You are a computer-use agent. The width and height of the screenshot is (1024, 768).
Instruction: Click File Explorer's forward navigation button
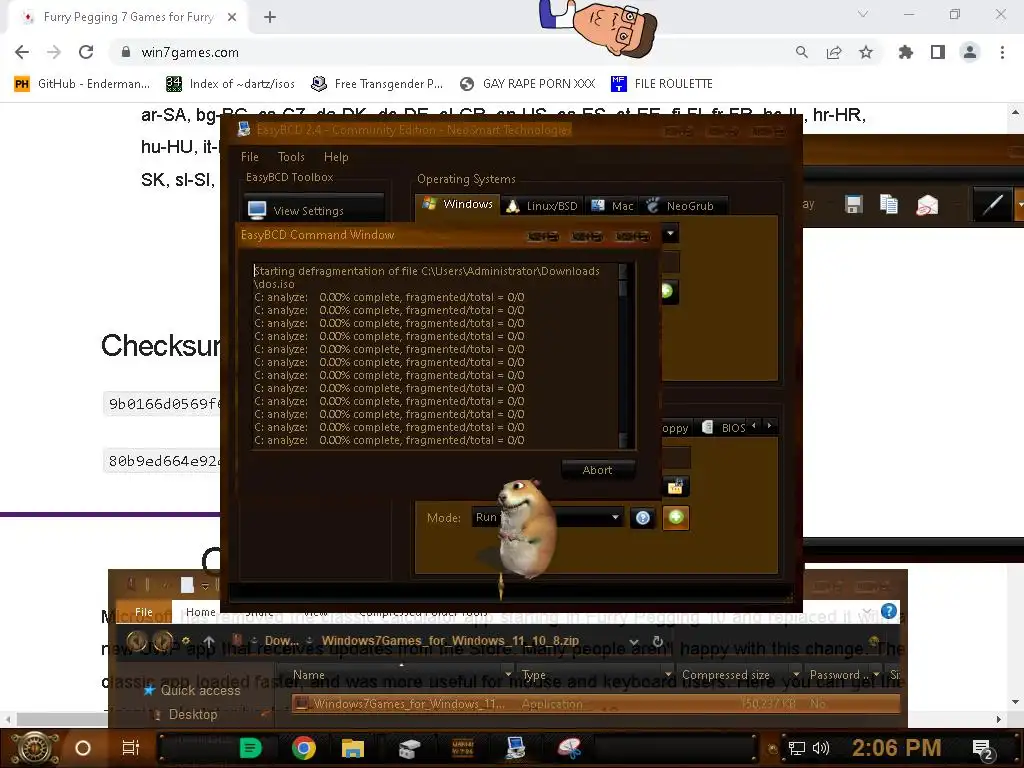click(x=163, y=641)
